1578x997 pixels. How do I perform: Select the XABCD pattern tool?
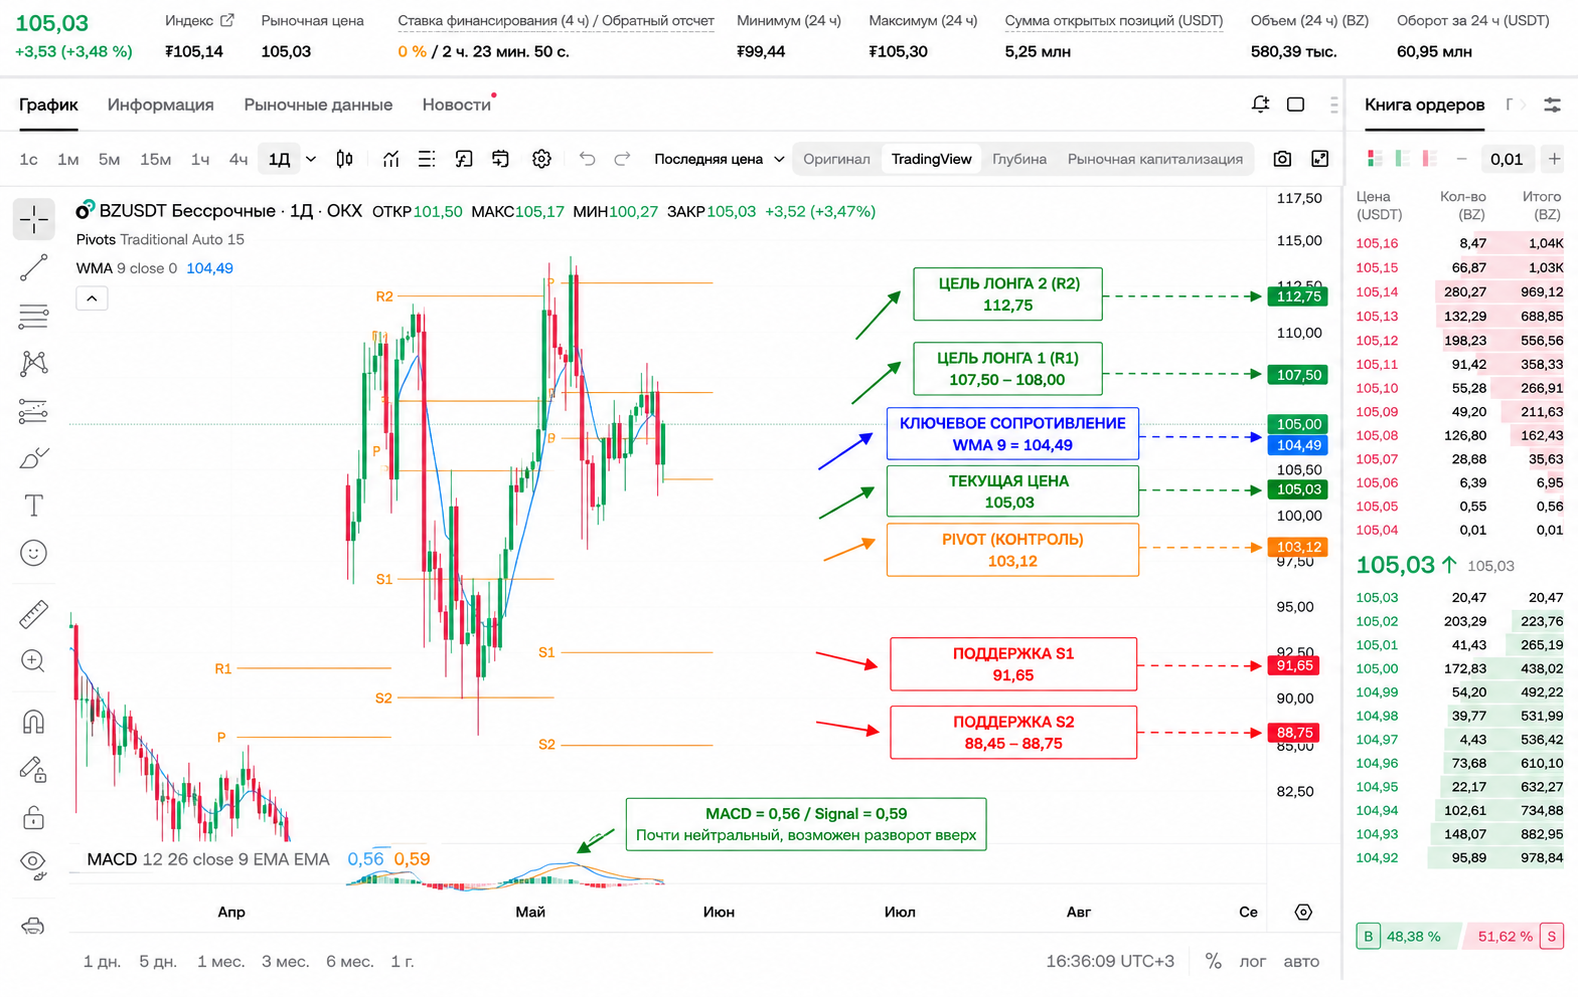pos(34,363)
